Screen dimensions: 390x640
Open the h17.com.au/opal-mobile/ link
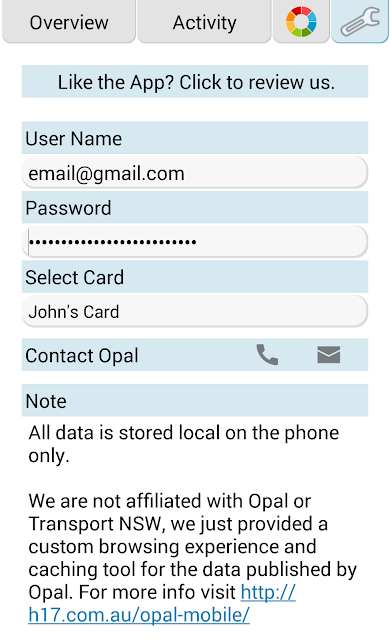tap(162, 604)
